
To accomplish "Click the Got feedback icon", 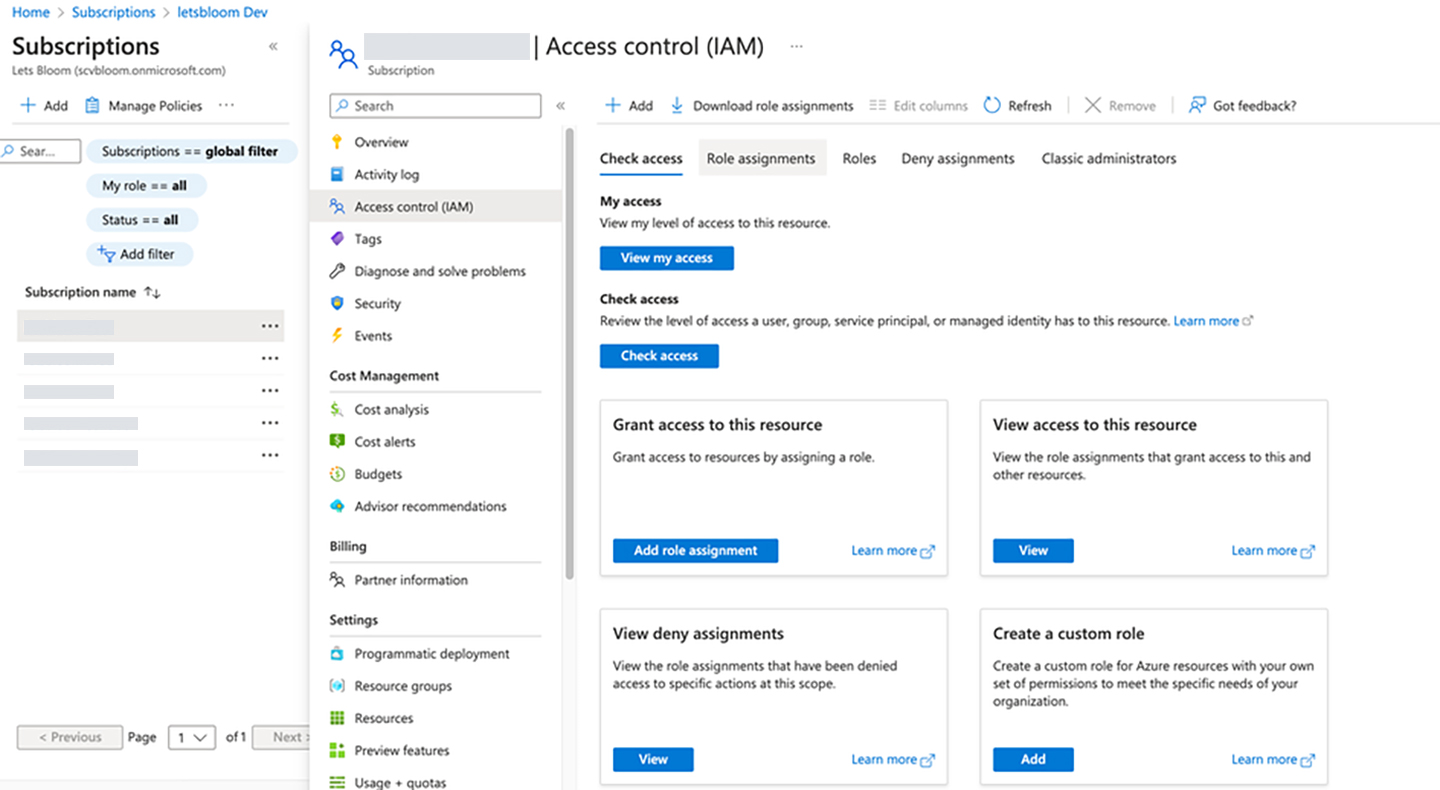I will 1197,105.
